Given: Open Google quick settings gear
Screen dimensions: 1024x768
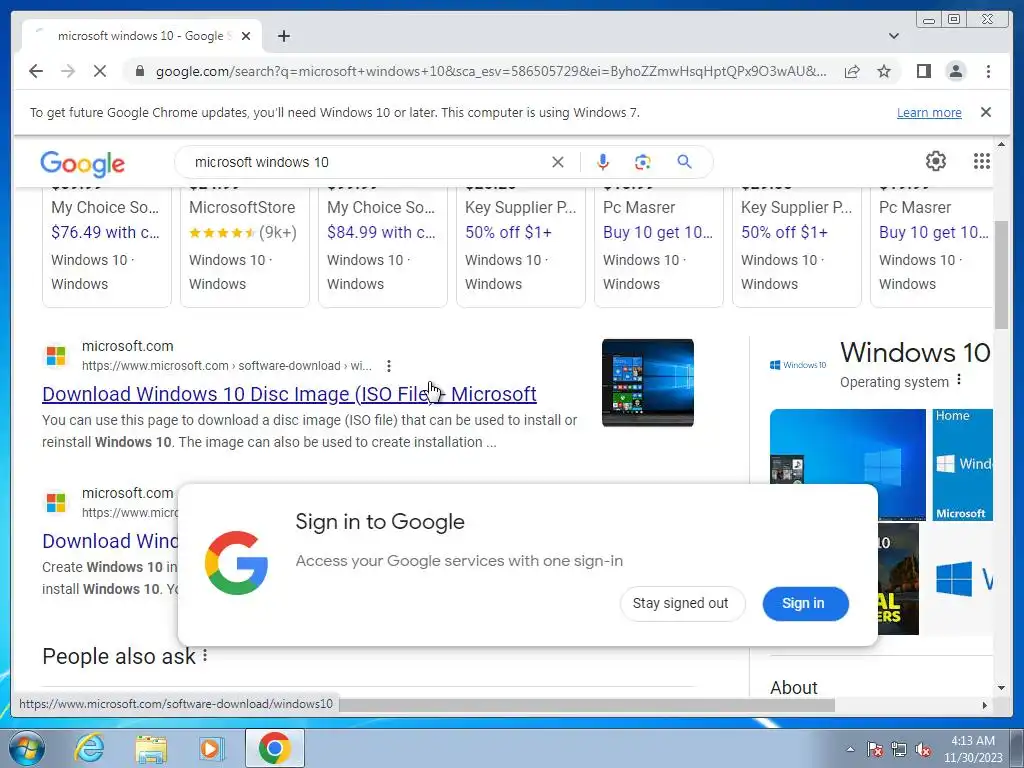Looking at the screenshot, I should tap(935, 161).
